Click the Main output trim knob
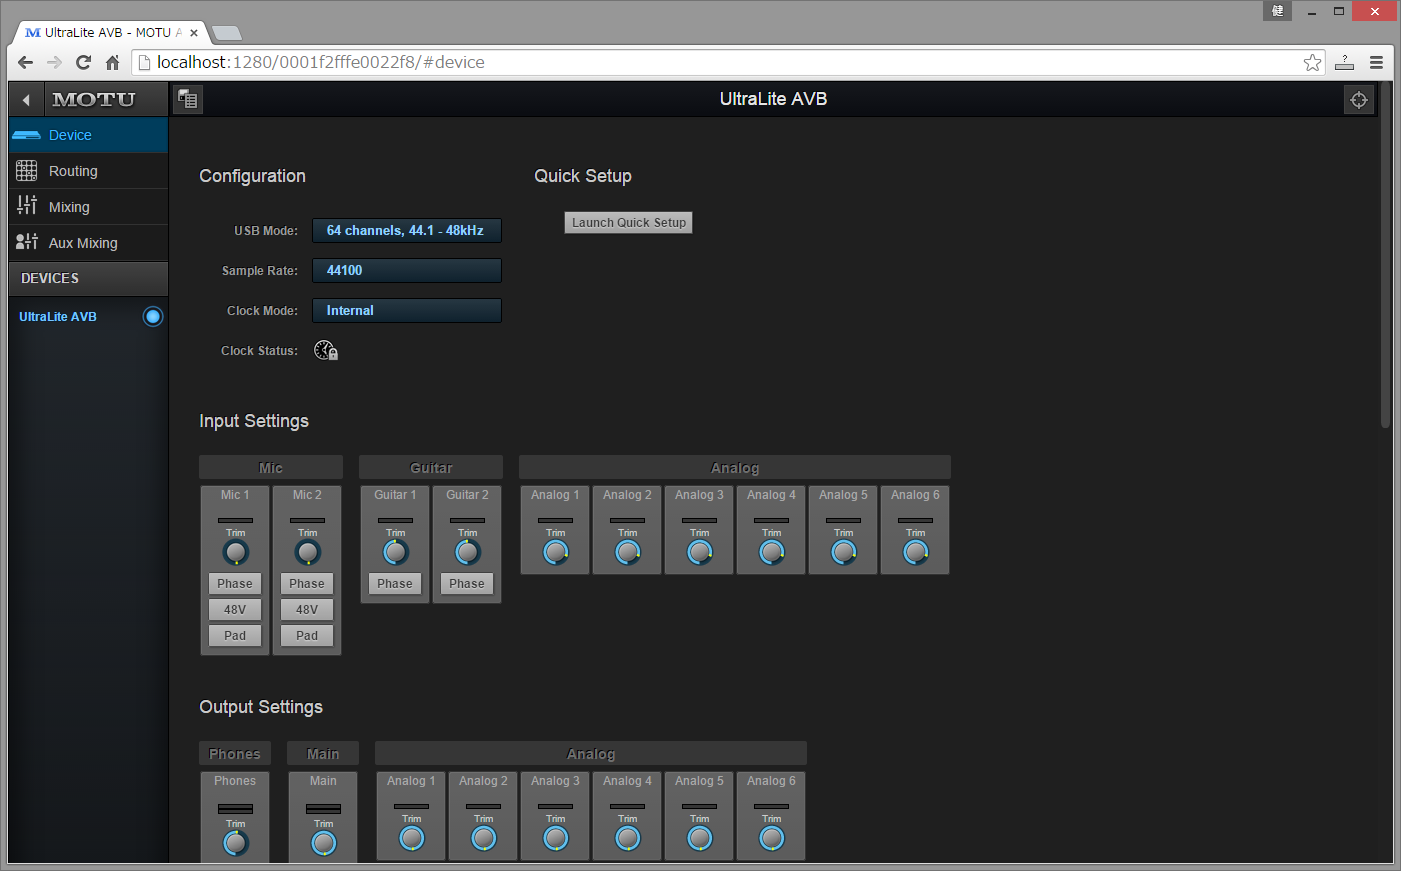The image size is (1401, 871). pos(324,843)
